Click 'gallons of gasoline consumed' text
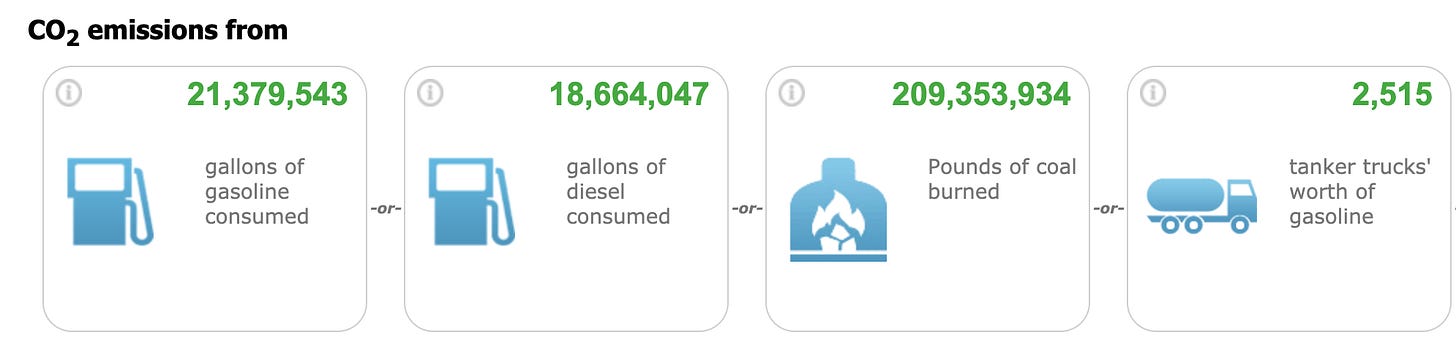The image size is (1456, 364). tap(257, 191)
